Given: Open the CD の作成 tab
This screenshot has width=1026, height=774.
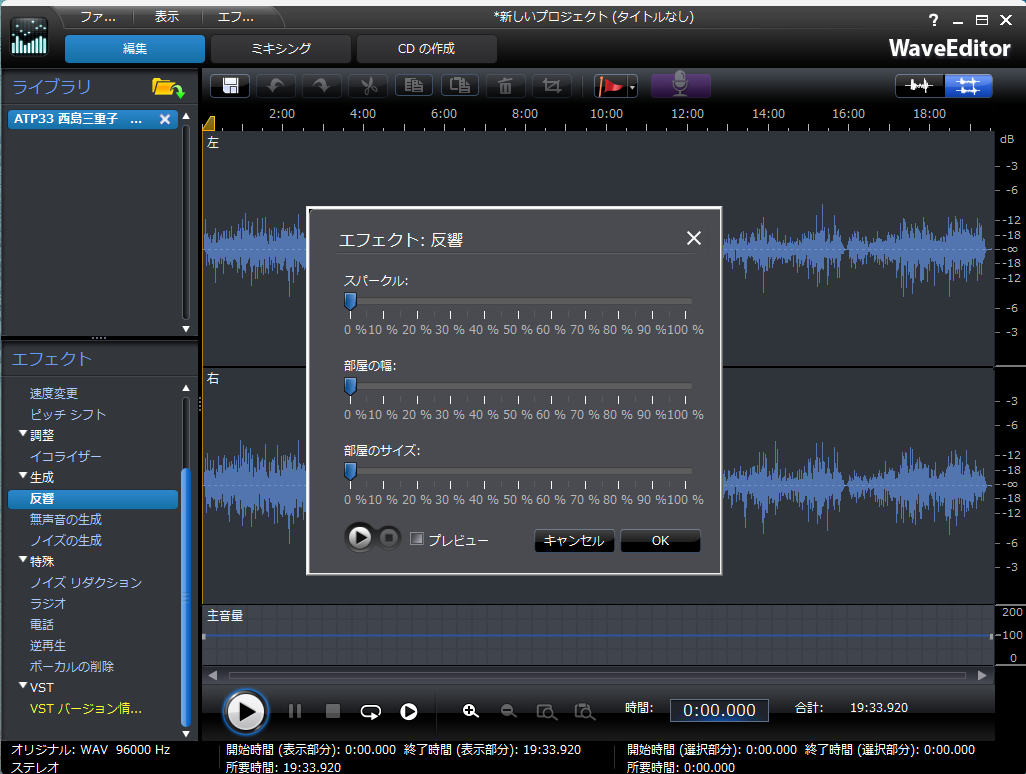Looking at the screenshot, I should pos(426,49).
